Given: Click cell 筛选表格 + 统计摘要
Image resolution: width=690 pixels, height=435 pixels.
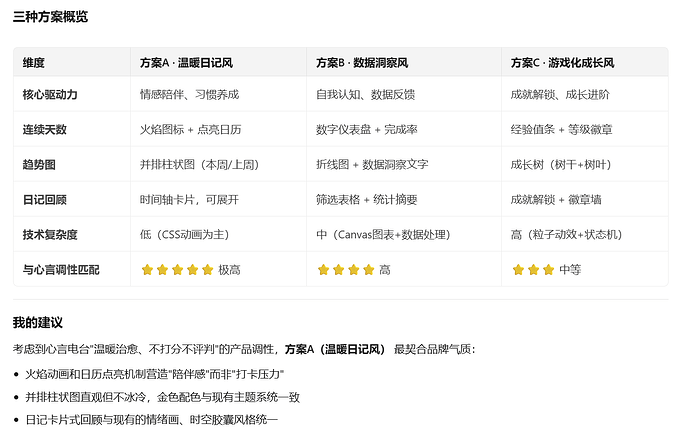Looking at the screenshot, I should [367, 200].
